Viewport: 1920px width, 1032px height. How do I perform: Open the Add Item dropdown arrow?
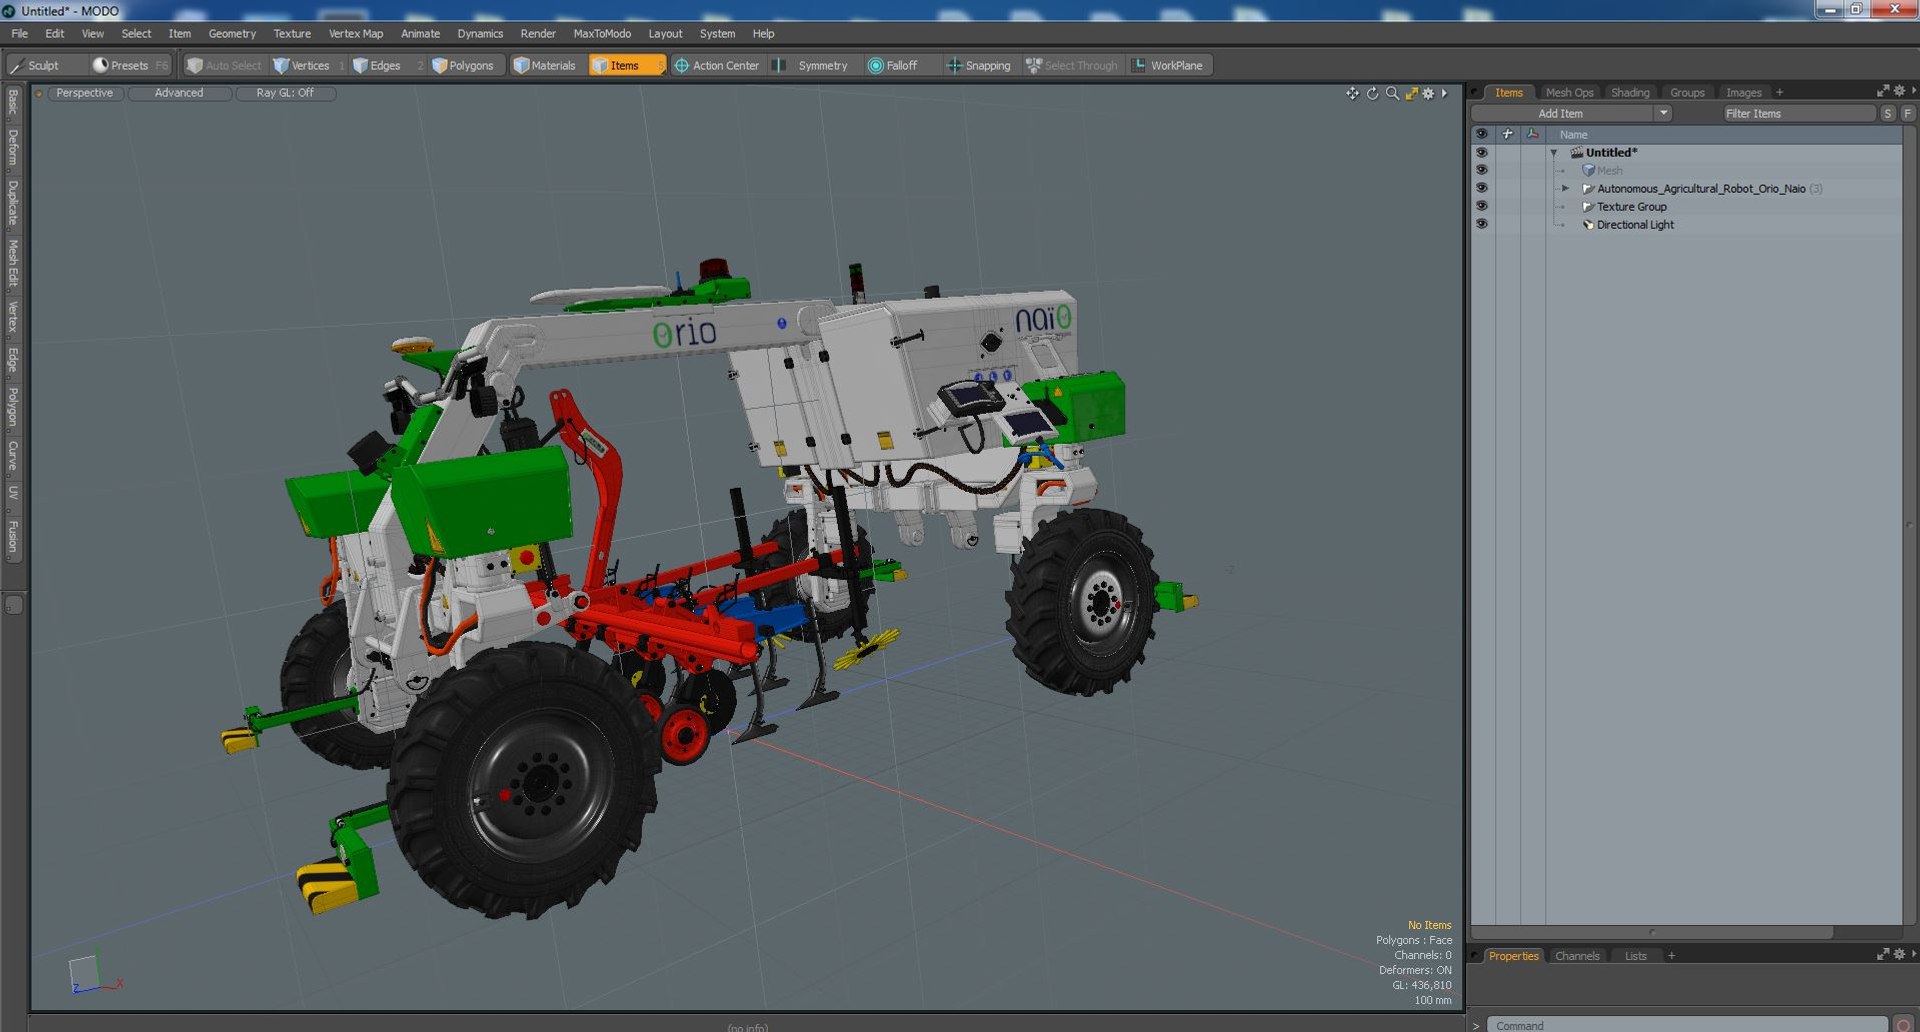[1664, 113]
